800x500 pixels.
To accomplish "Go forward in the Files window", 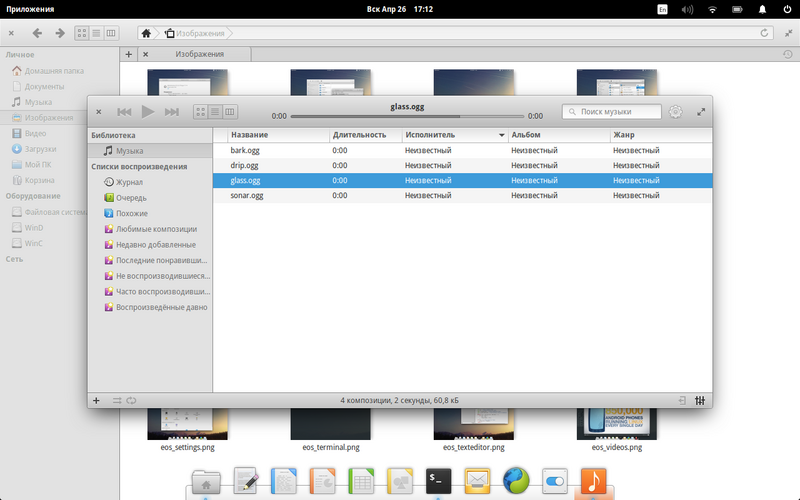I will coord(60,33).
